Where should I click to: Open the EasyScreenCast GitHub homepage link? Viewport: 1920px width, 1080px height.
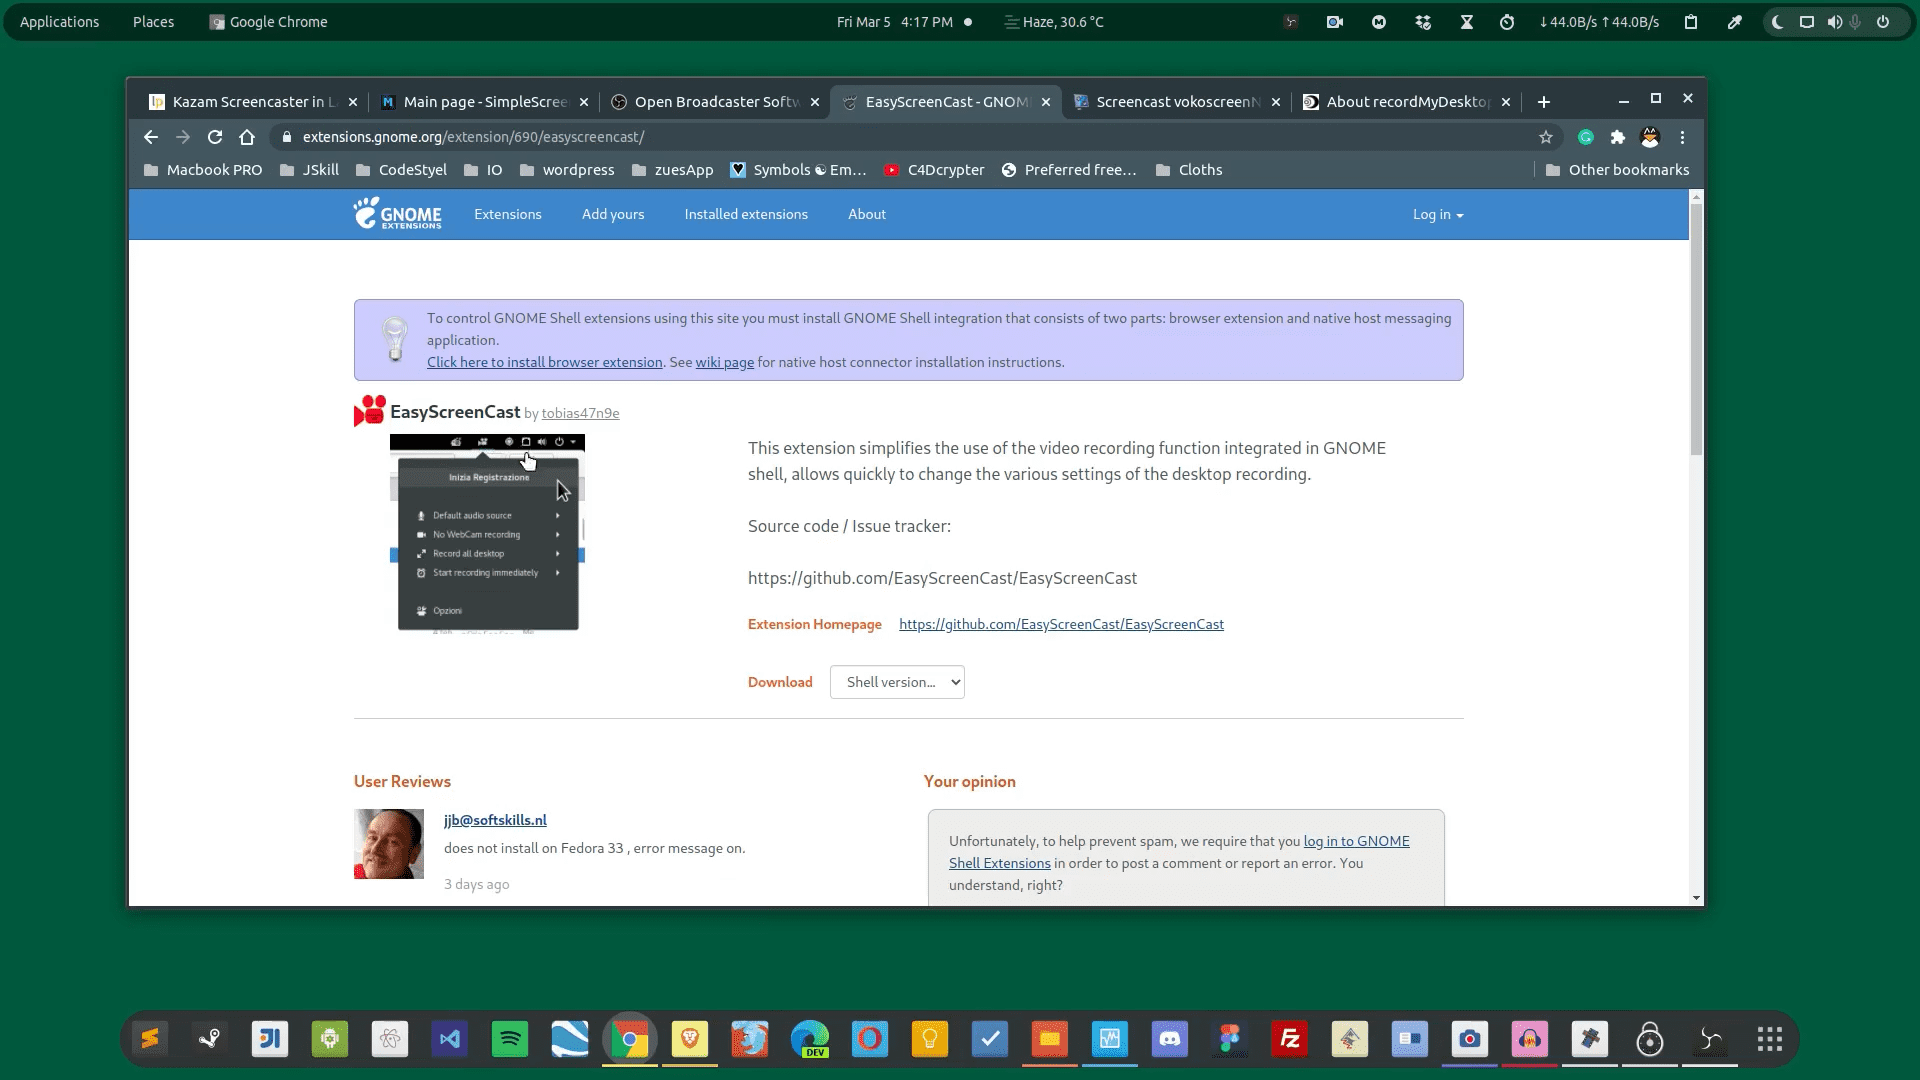1062,624
